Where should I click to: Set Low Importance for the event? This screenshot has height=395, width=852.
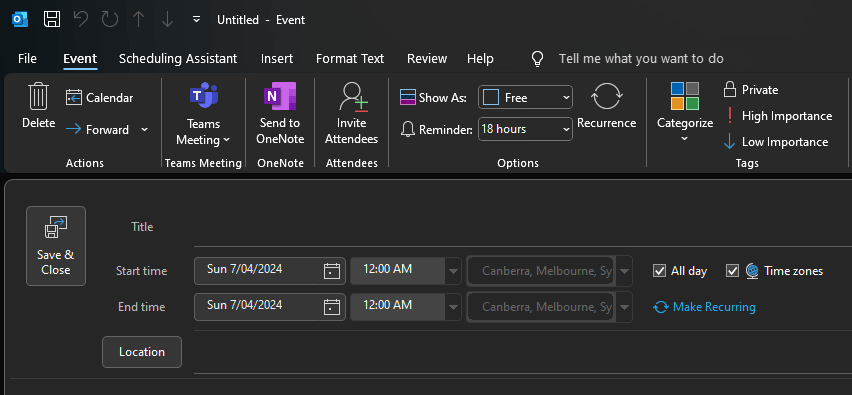tap(776, 142)
